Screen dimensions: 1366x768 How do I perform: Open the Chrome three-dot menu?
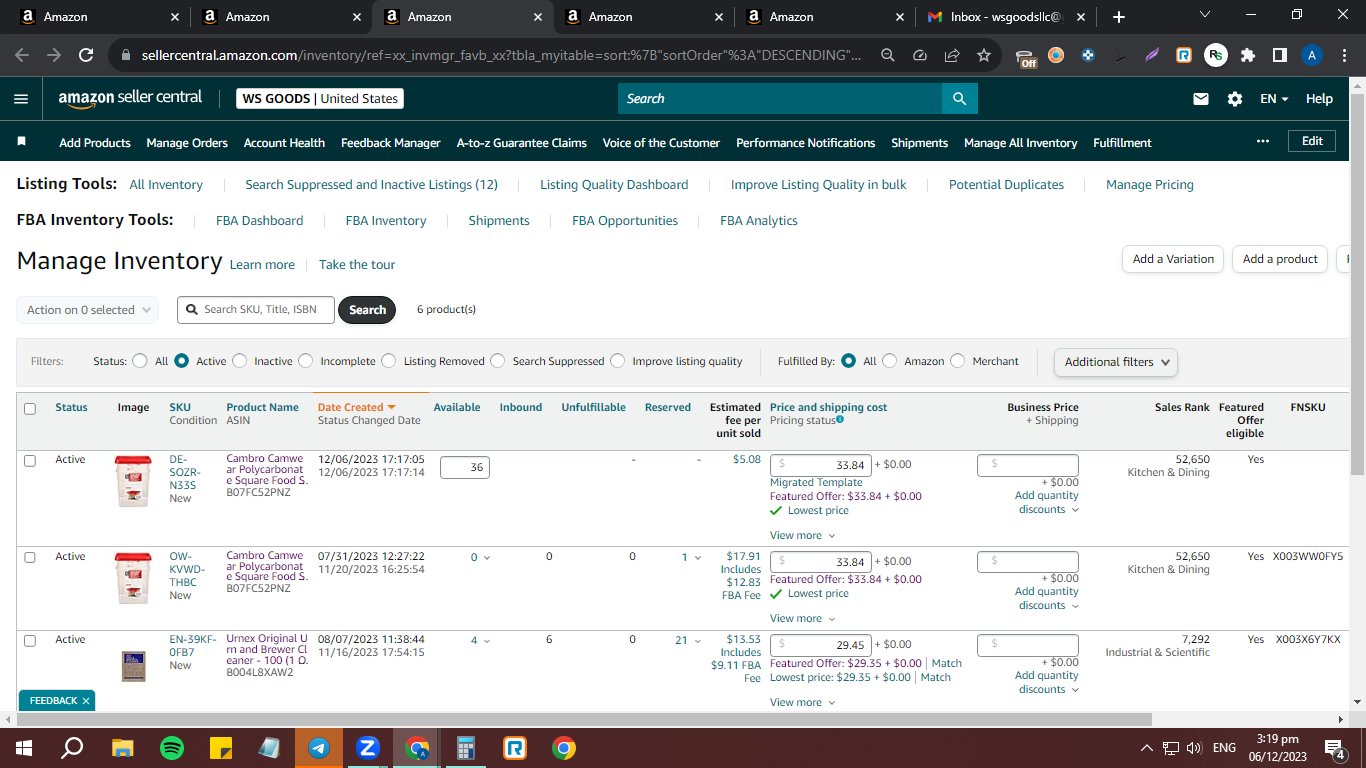pyautogui.click(x=1344, y=56)
